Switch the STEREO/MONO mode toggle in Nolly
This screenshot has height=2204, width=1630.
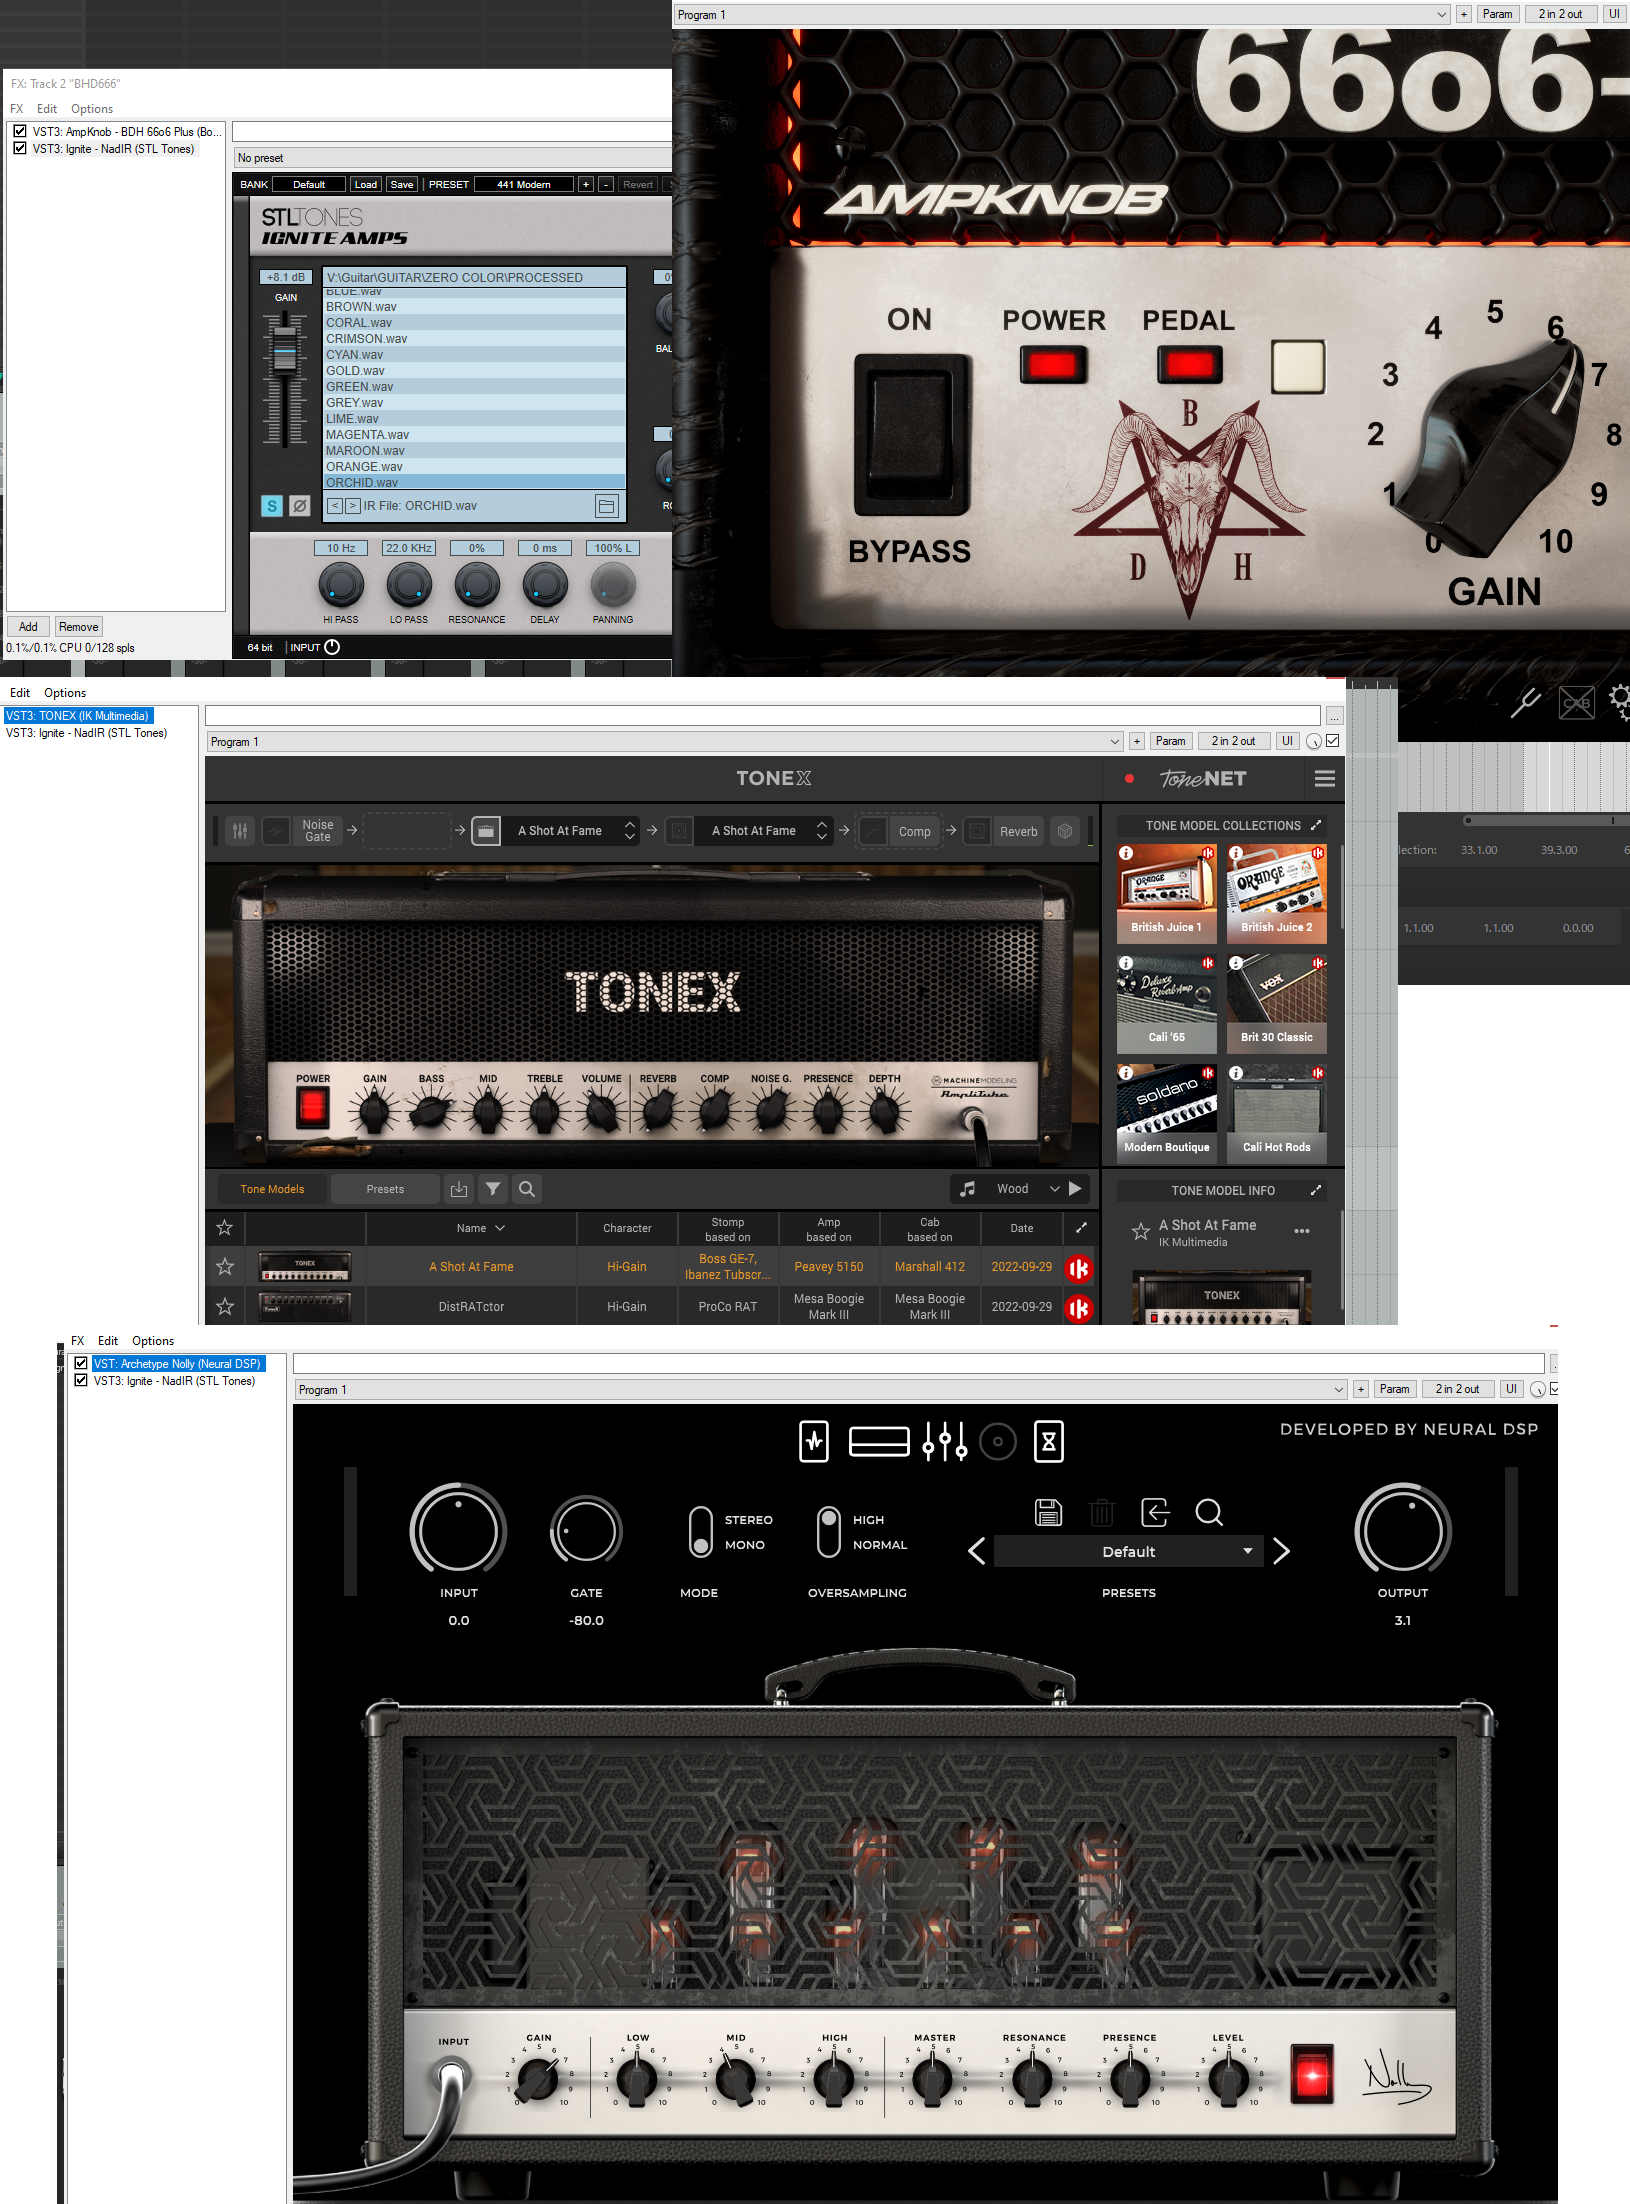700,1532
